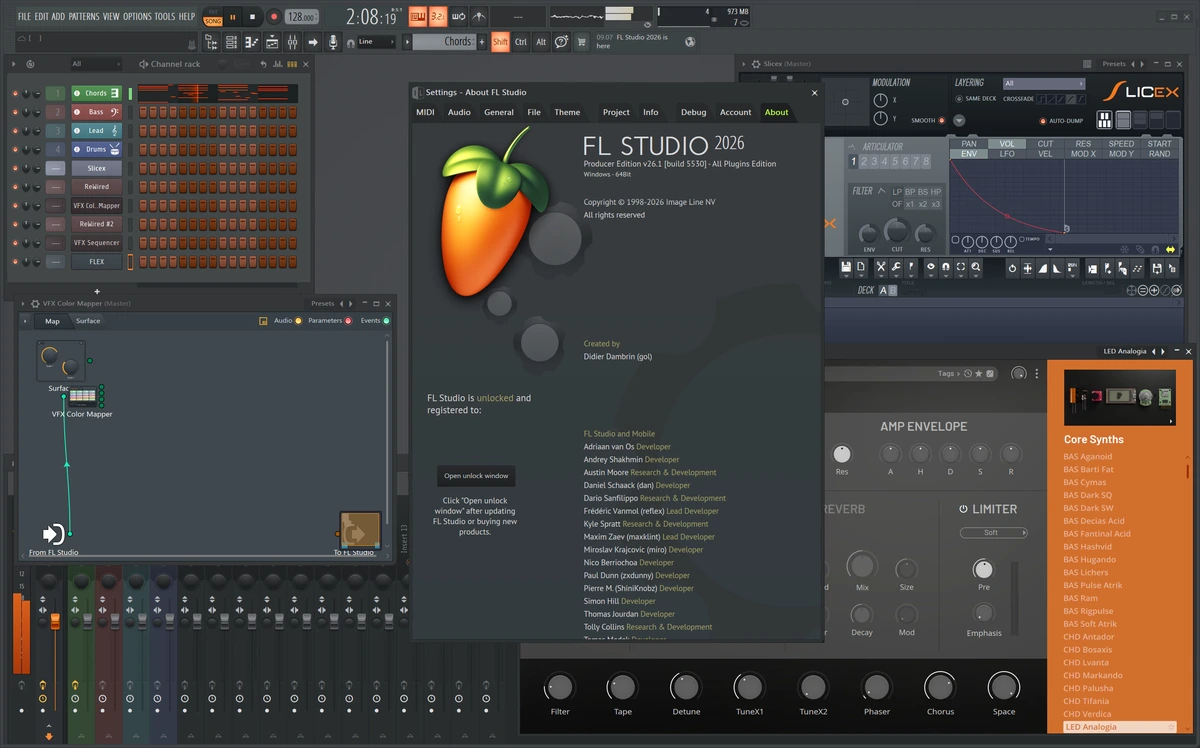Click the magnifier zoom icon in Slicex toolbar
The image size is (1200, 748).
[x=976, y=267]
